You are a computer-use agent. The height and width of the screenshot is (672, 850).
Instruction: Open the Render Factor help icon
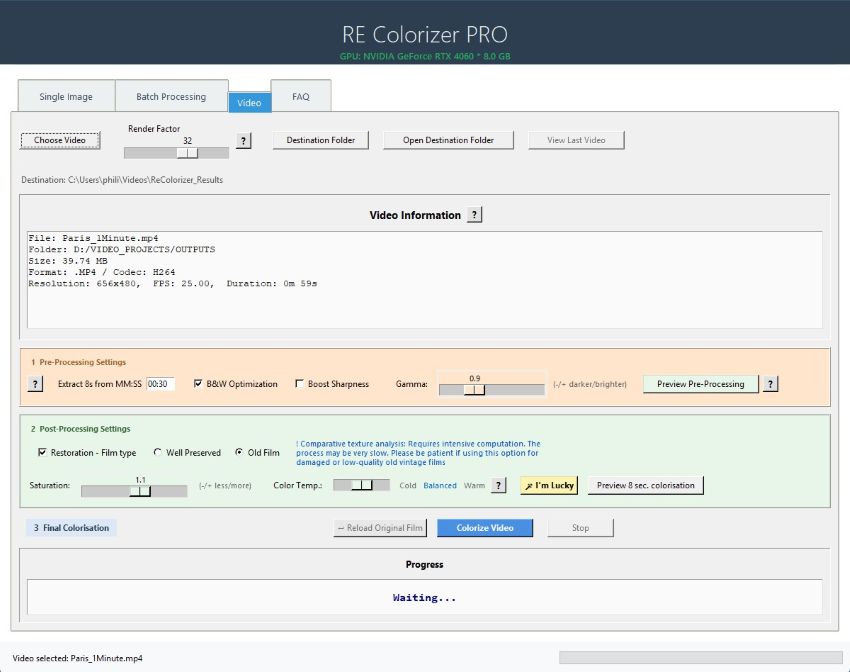point(242,141)
